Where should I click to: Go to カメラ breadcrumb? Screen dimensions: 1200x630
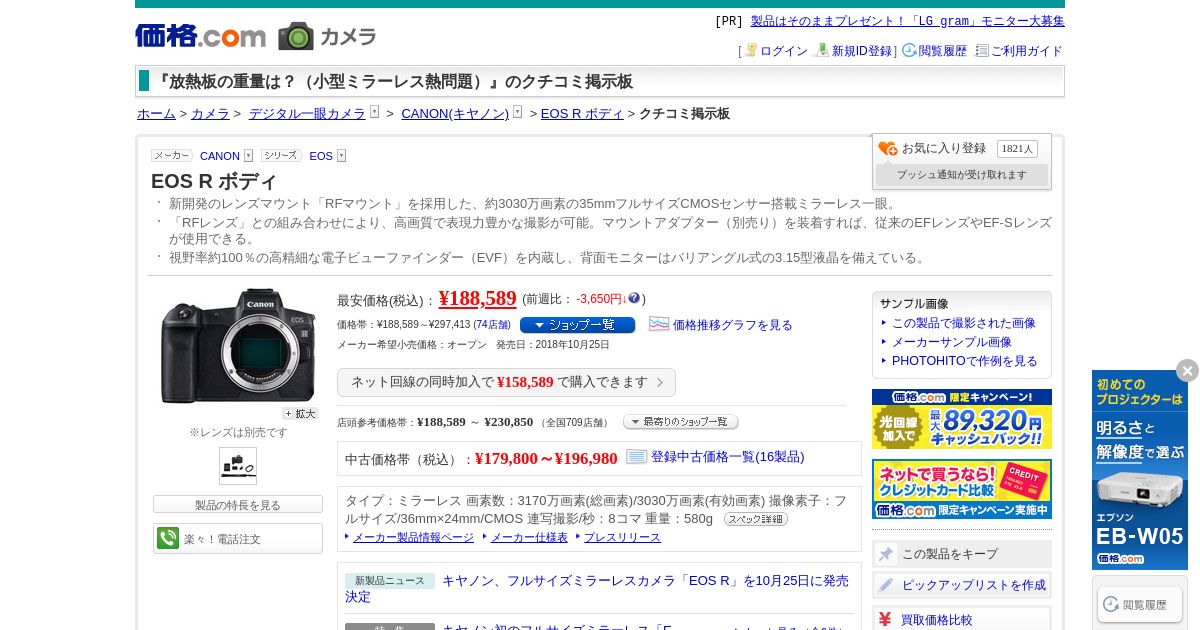tap(210, 114)
